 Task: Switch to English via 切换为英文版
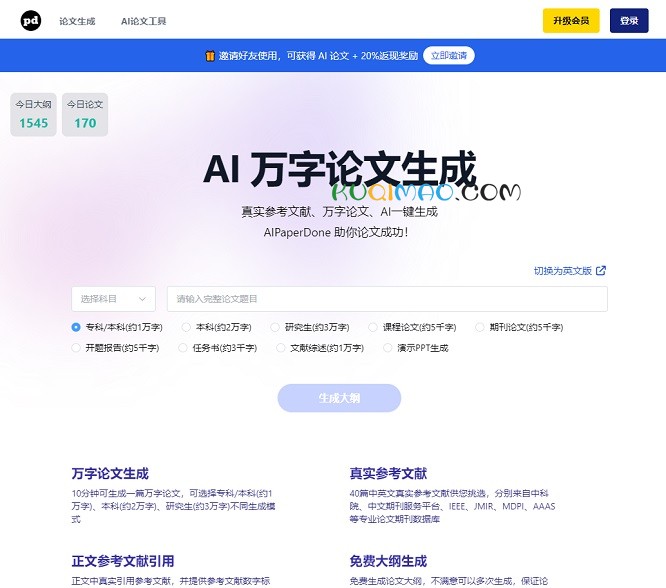coord(562,271)
